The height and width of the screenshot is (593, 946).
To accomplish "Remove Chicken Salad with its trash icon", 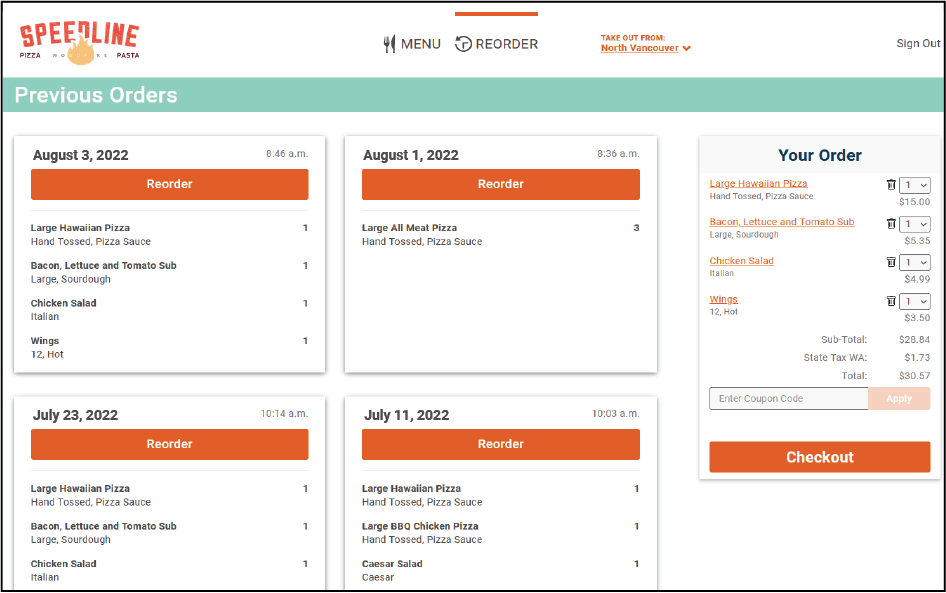I will (891, 262).
